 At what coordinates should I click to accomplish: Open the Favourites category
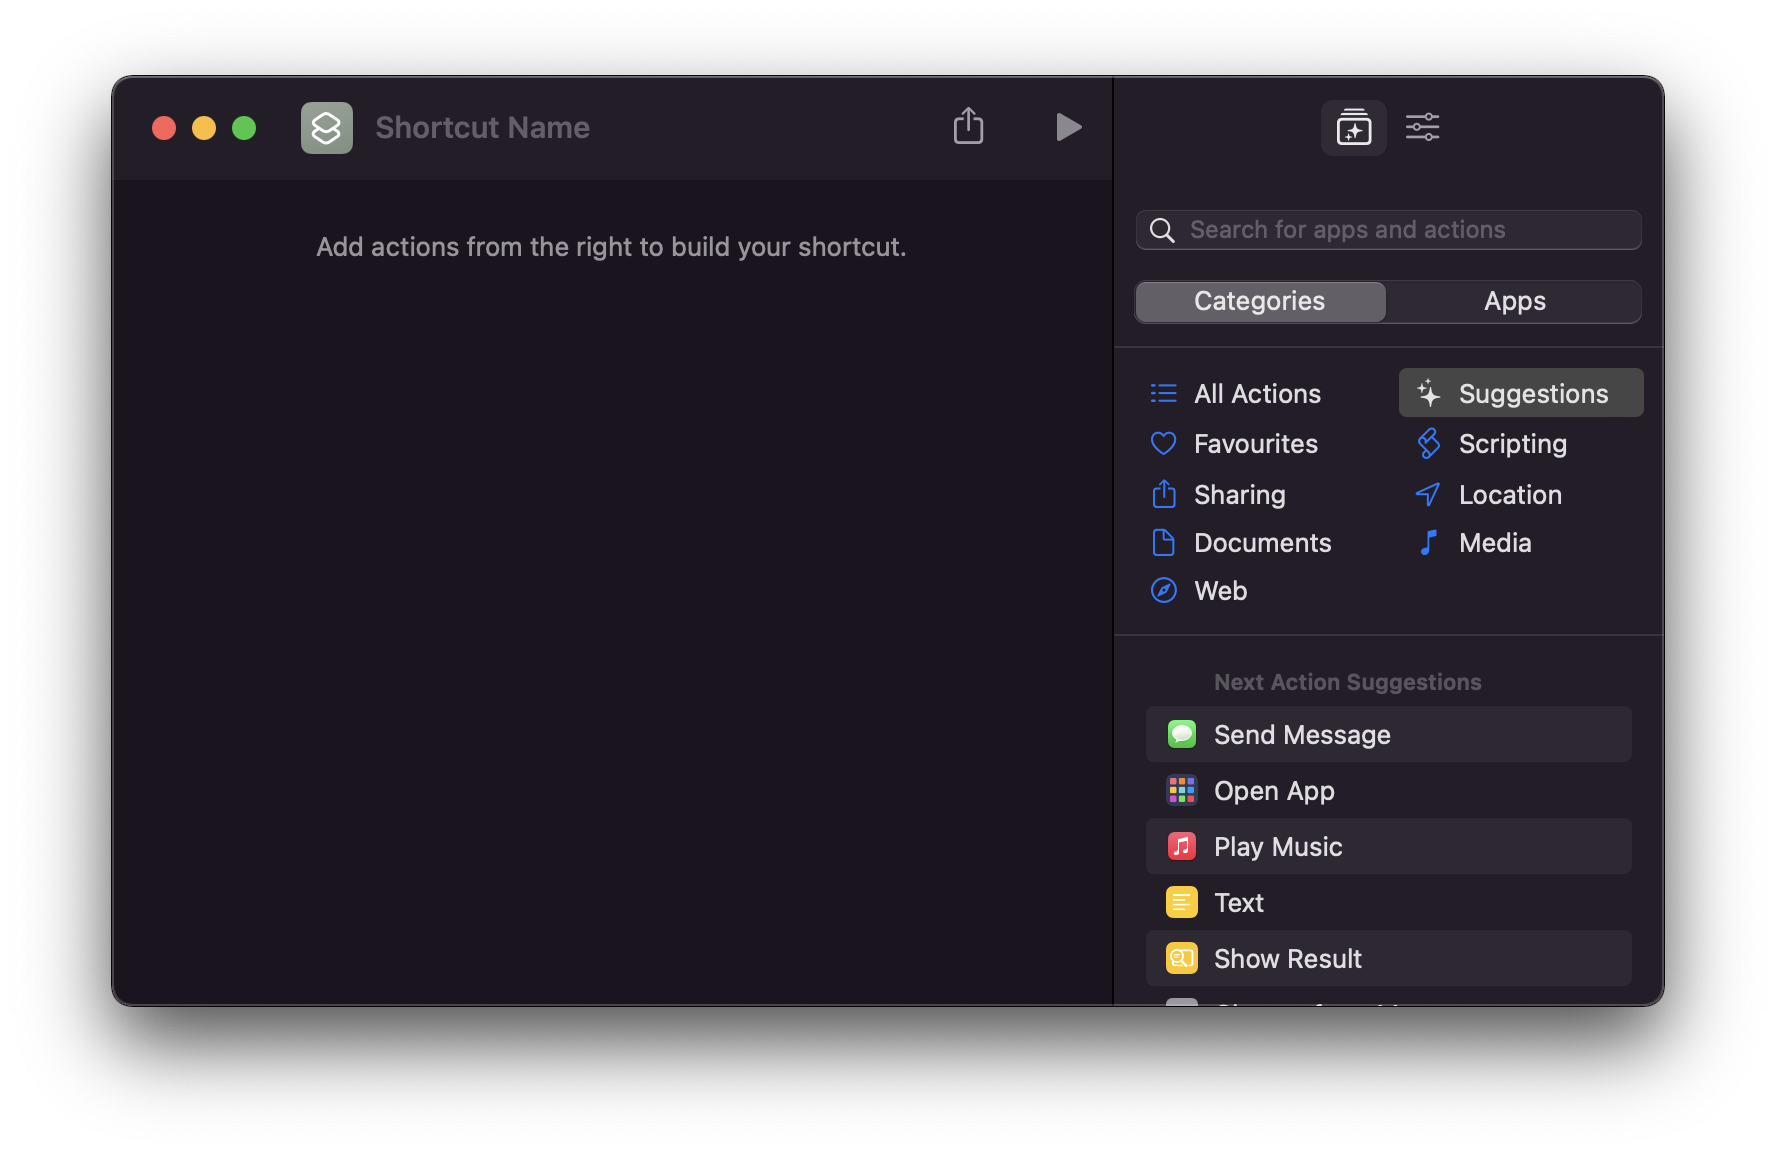click(1255, 444)
